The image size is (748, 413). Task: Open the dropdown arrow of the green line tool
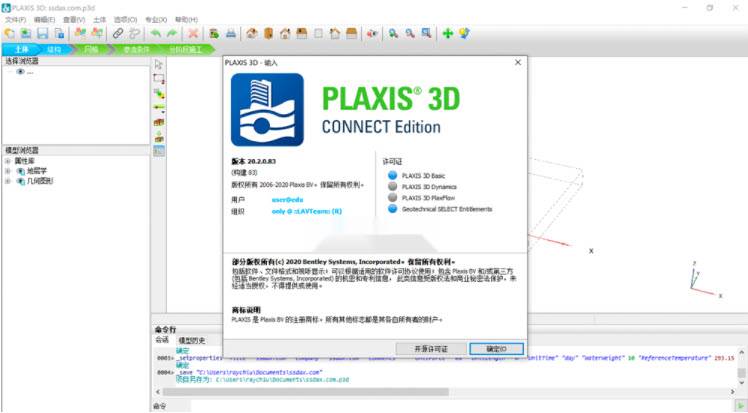163,113
